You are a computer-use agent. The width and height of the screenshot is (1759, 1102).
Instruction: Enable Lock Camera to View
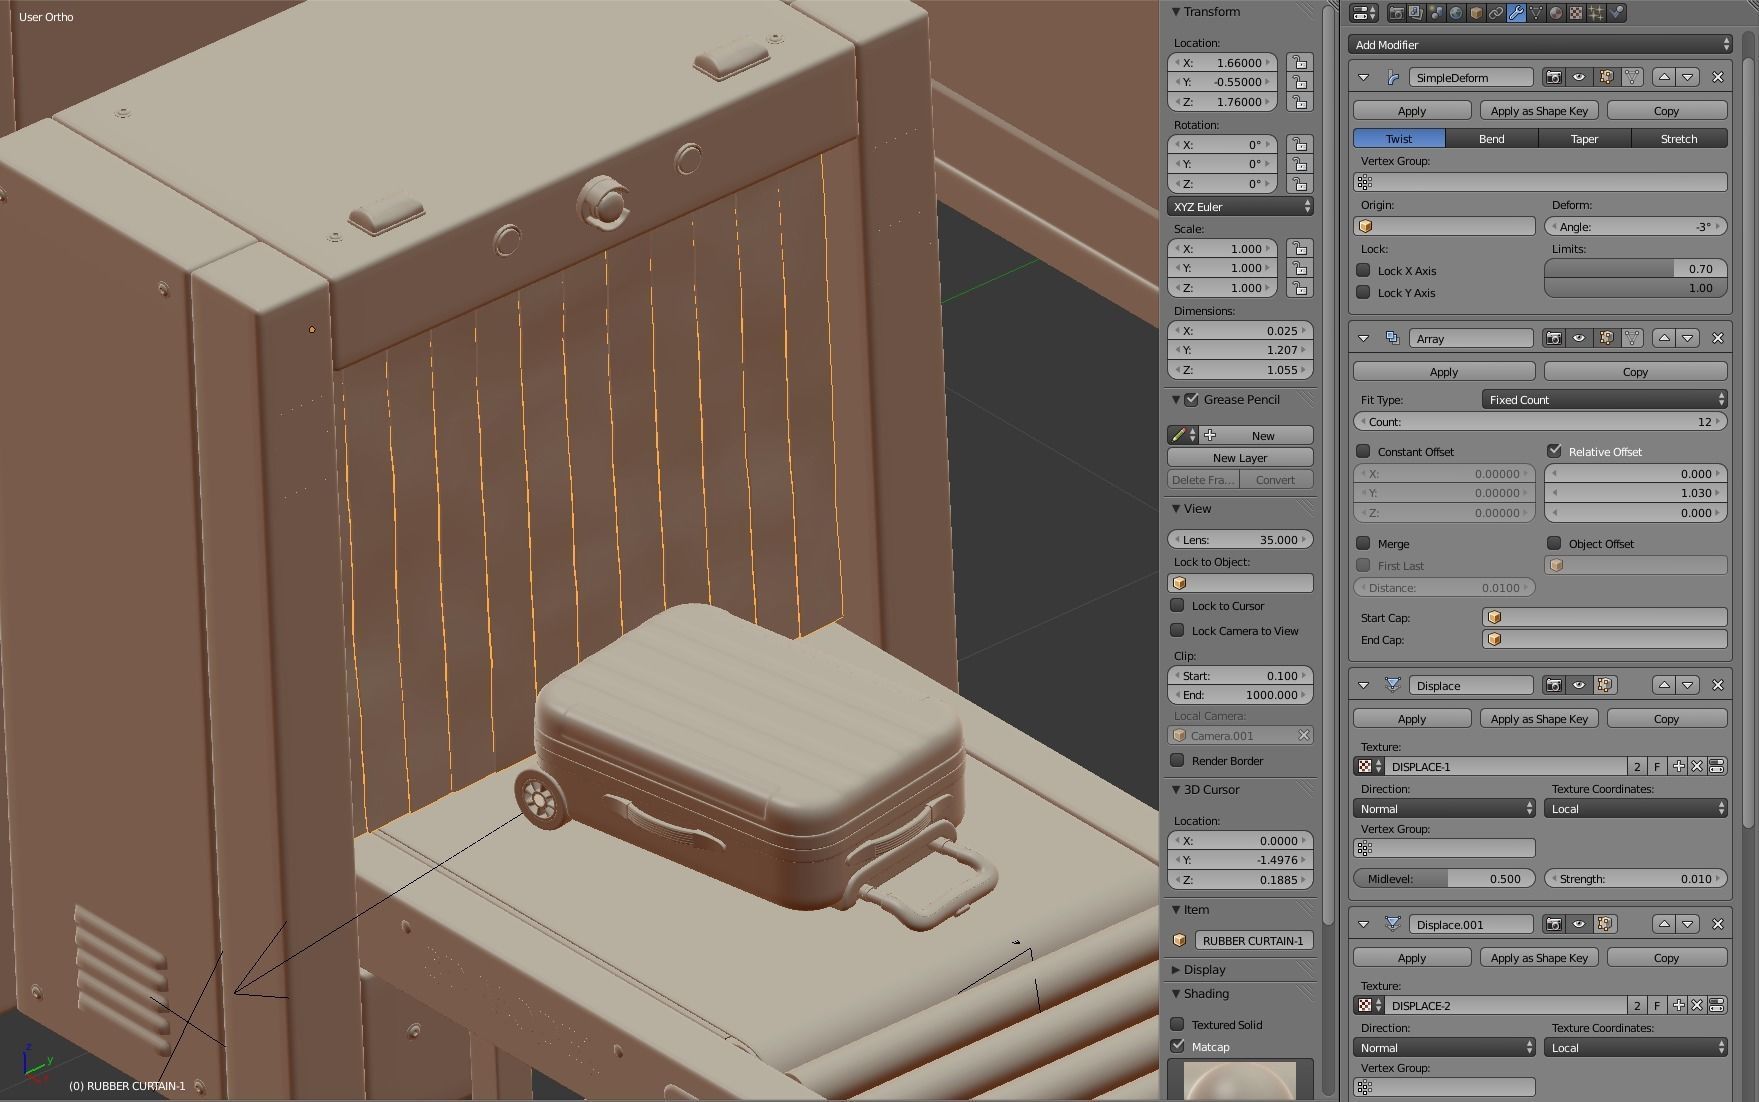[1178, 630]
